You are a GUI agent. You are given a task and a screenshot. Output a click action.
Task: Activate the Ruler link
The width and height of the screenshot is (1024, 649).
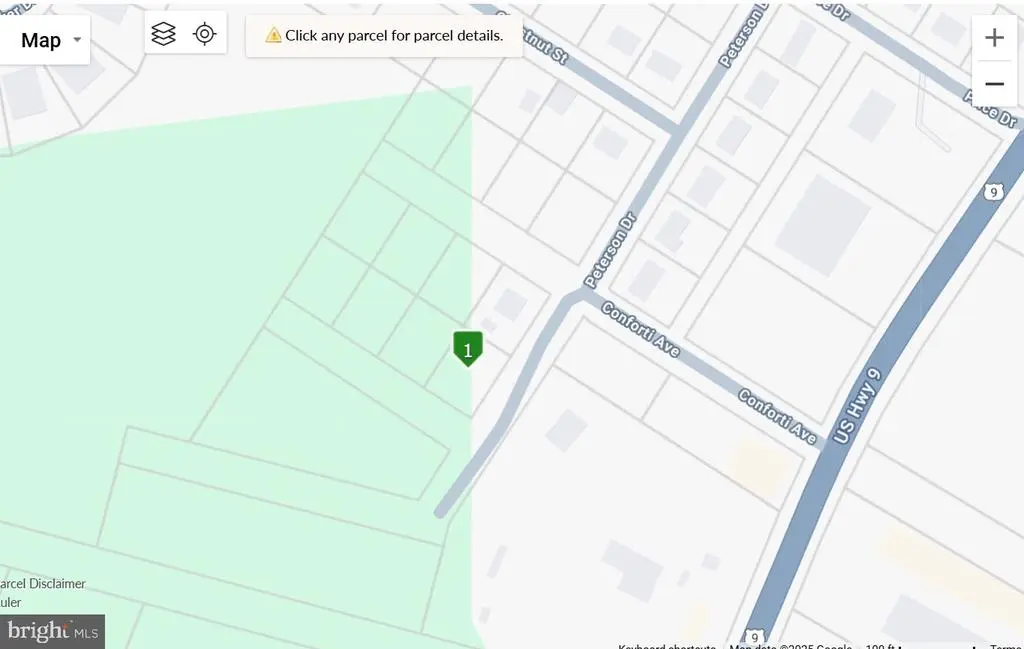pos(10,602)
